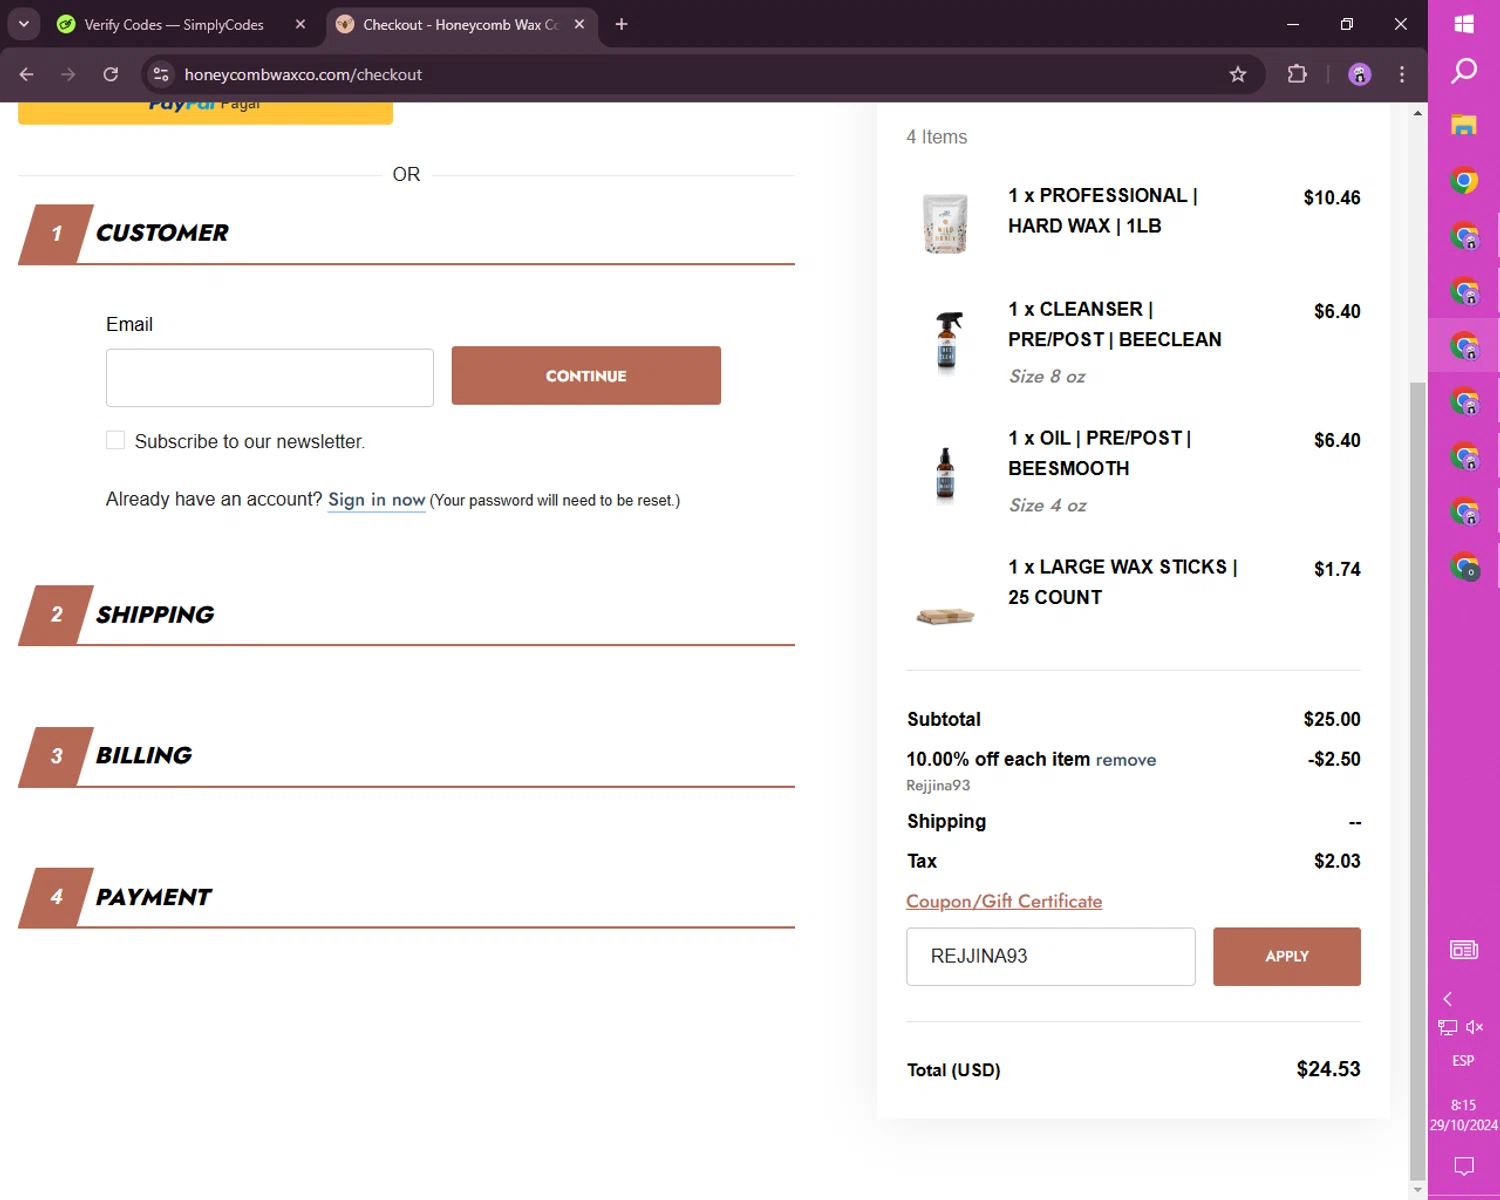The height and width of the screenshot is (1200, 1500).
Task: Click the Beeclean cleanser spray thumbnail
Action: [x=947, y=341]
